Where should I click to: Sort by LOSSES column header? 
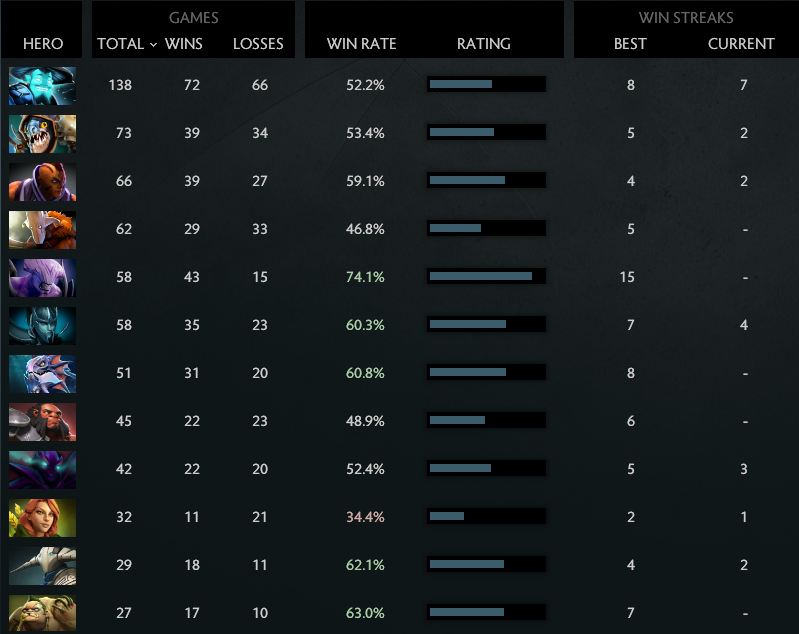tap(258, 44)
